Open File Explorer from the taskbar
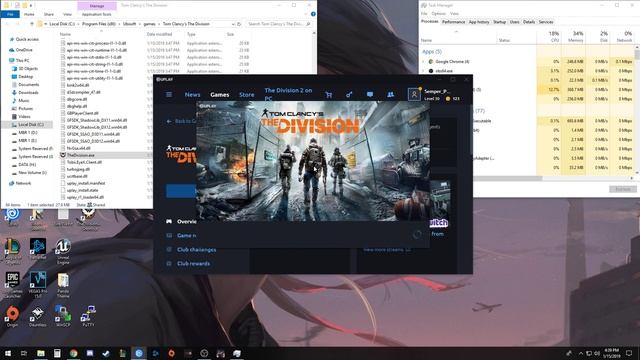640x360 pixels. (41, 353)
